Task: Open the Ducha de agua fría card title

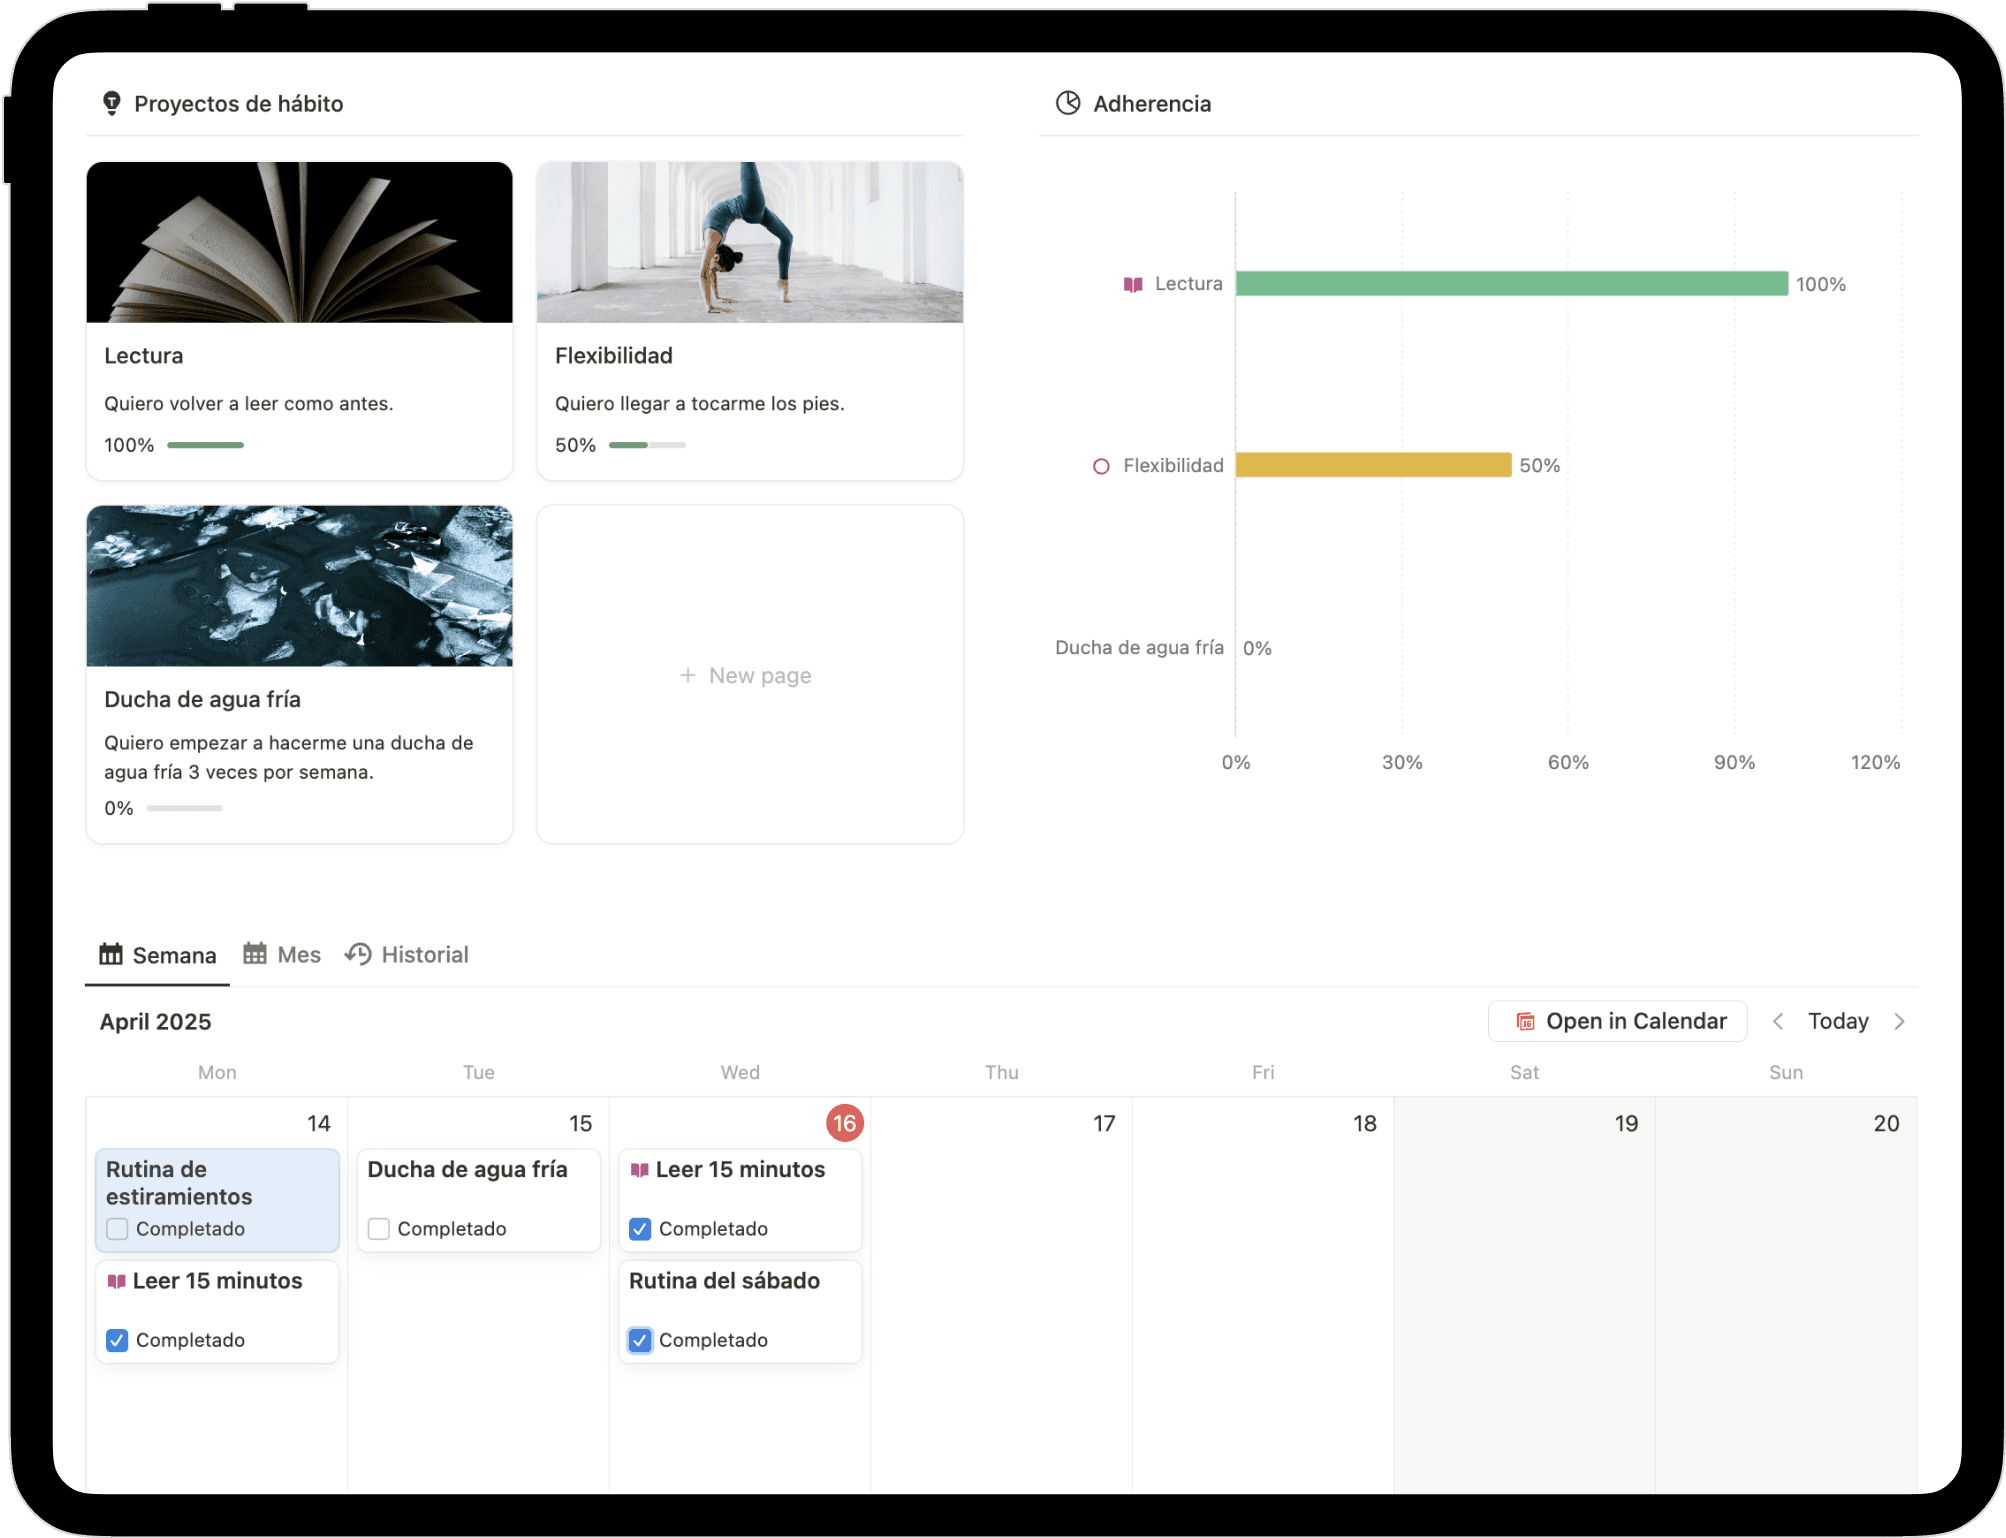Action: (203, 699)
